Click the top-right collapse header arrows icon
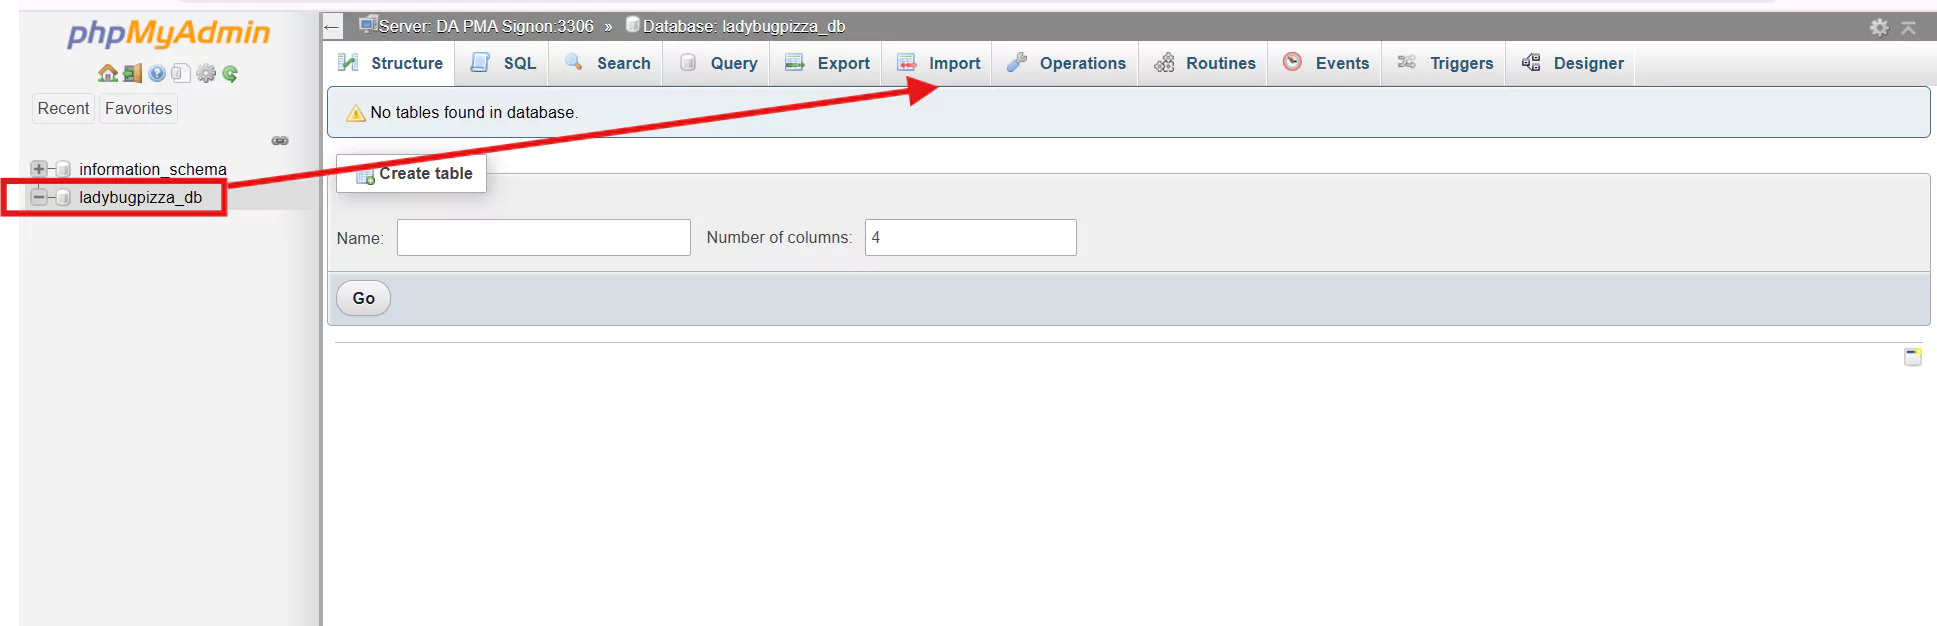1937x626 pixels. tap(1908, 27)
